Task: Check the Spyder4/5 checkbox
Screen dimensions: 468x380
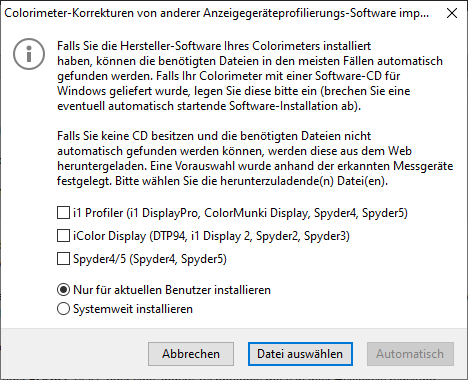Action: click(x=63, y=259)
